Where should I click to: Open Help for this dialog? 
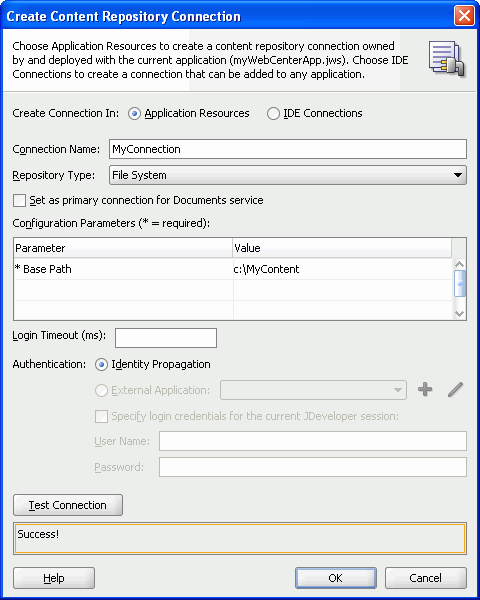point(54,578)
